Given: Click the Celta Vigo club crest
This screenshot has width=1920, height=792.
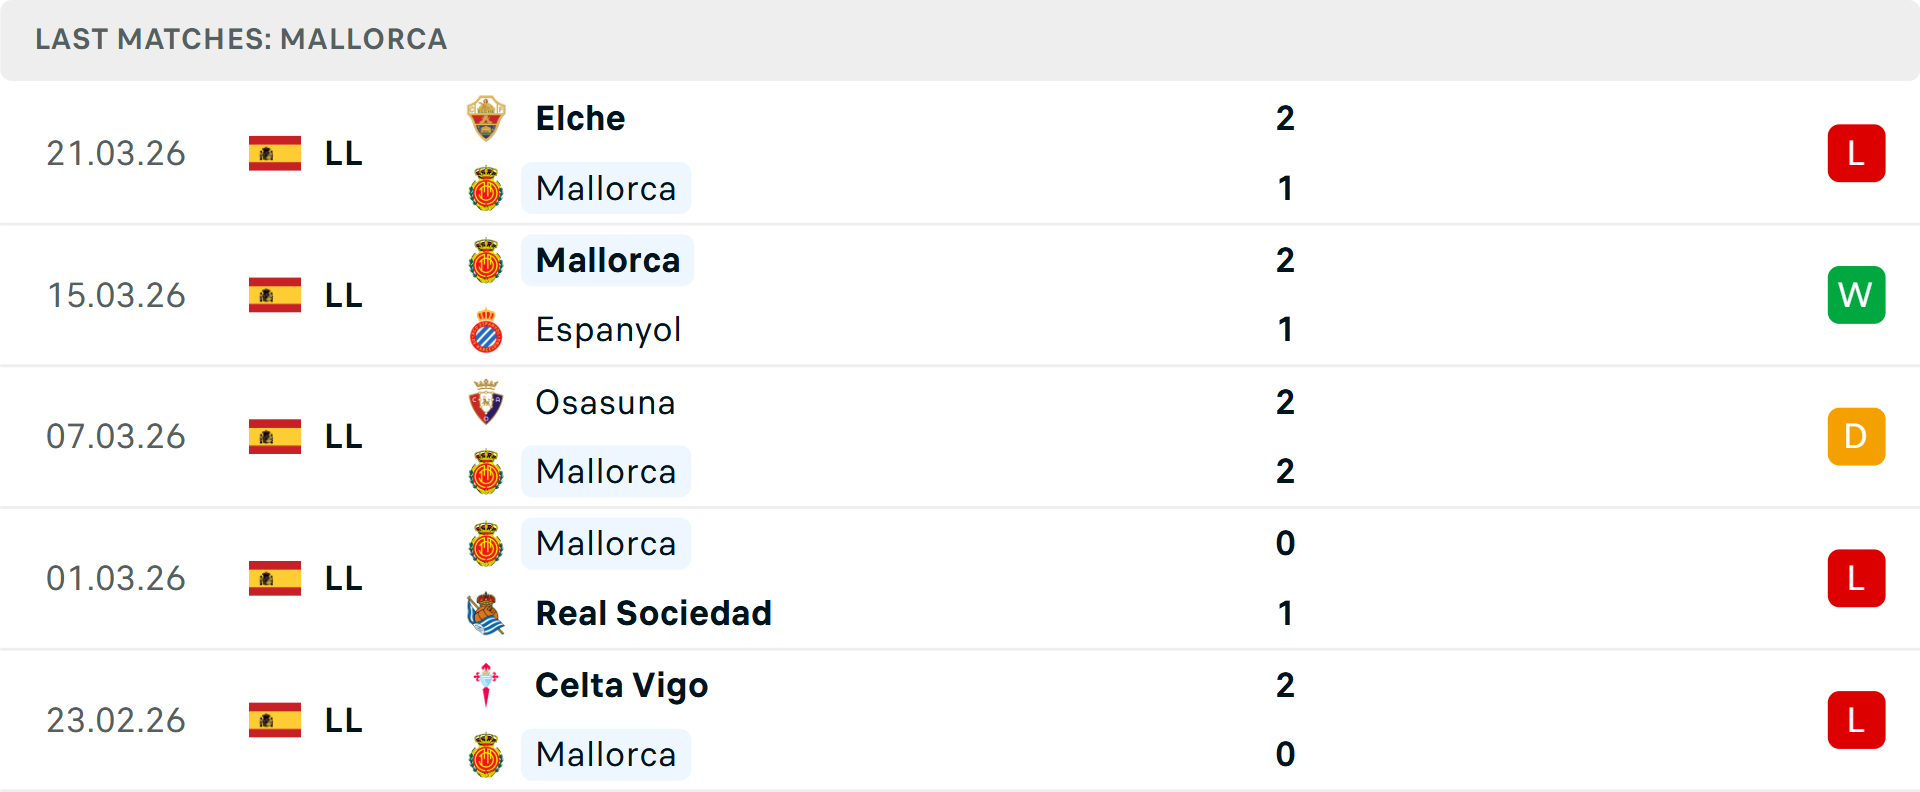Looking at the screenshot, I should click(486, 685).
